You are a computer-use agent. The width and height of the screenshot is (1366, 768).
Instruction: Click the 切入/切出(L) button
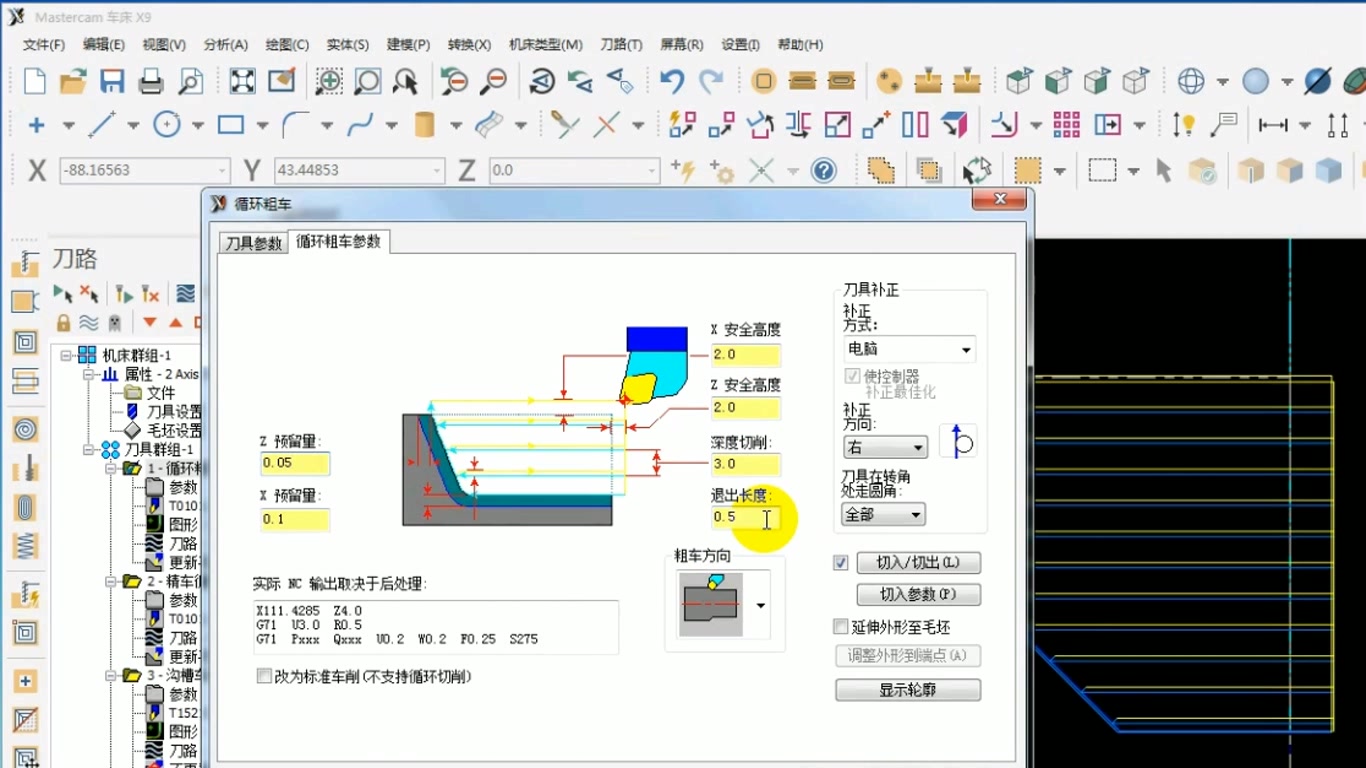(x=918, y=563)
